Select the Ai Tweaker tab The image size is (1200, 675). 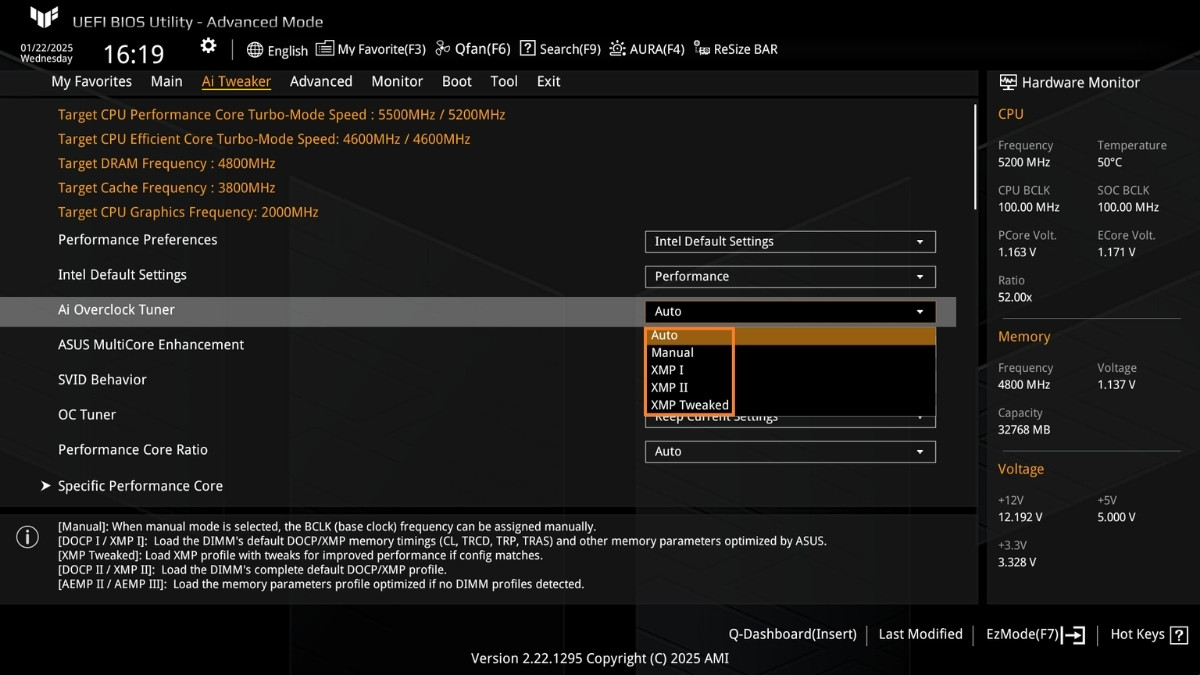click(236, 82)
